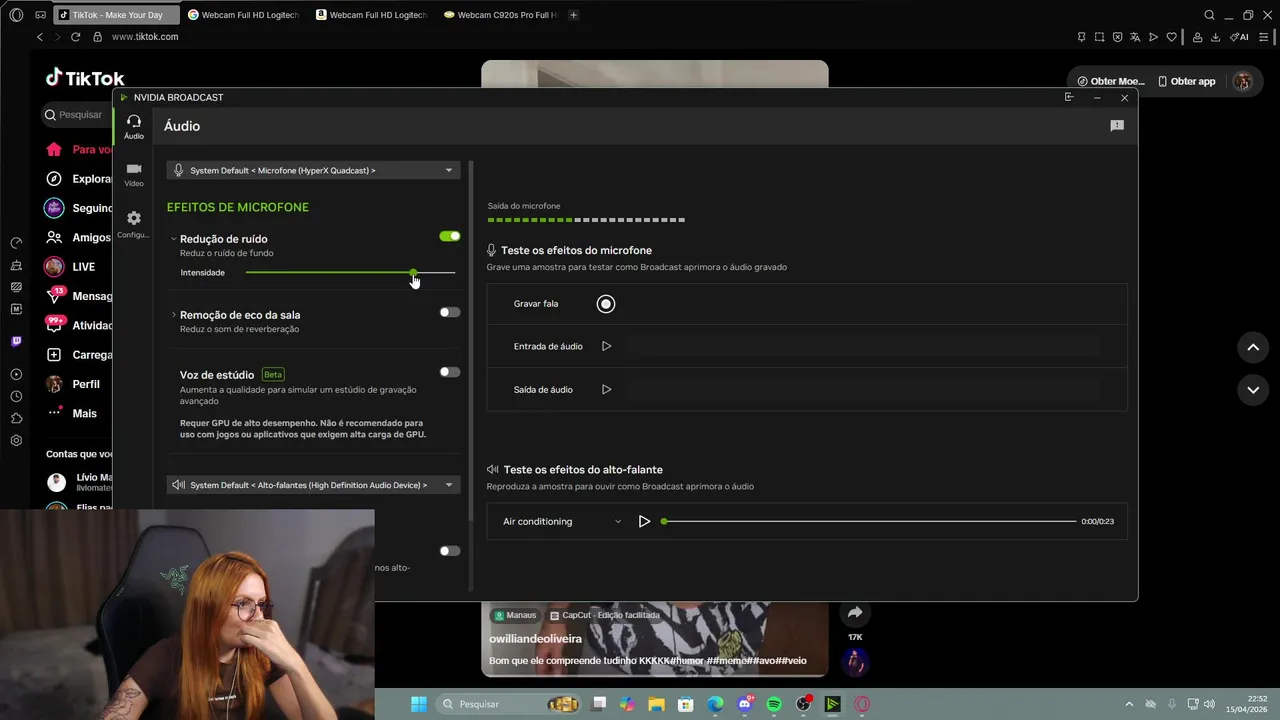1280x720 pixels.
Task: Click the Intensidade slider handle
Action: [x=413, y=272]
